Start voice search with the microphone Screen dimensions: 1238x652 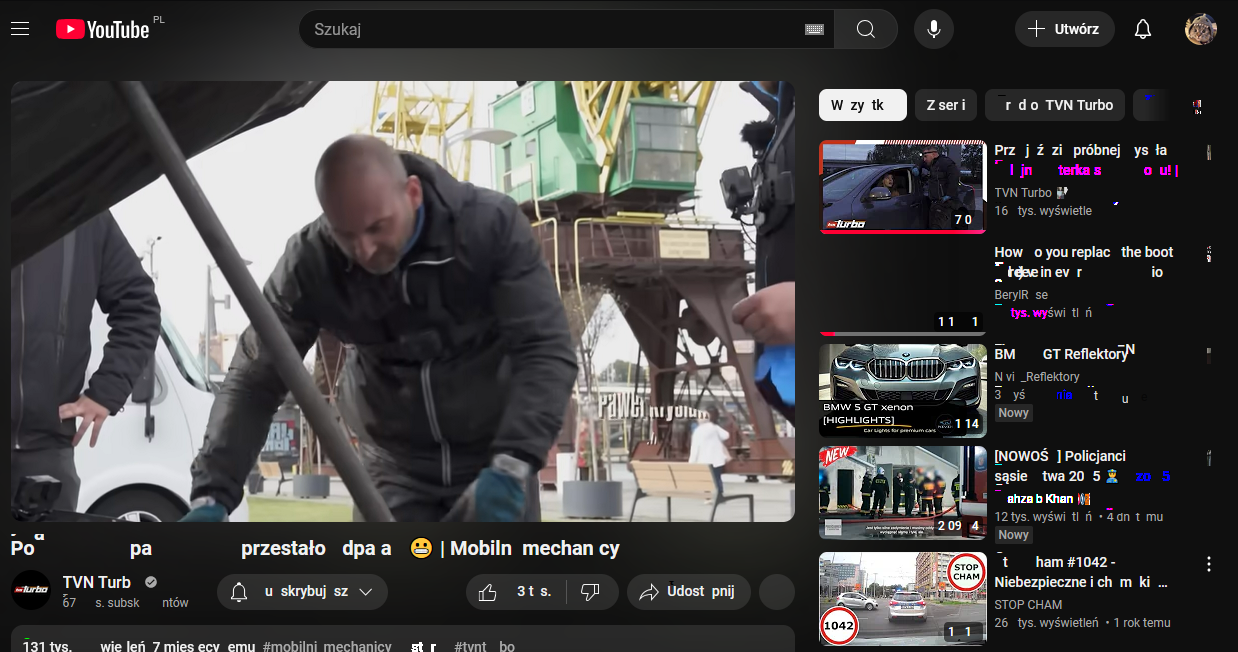tap(934, 29)
